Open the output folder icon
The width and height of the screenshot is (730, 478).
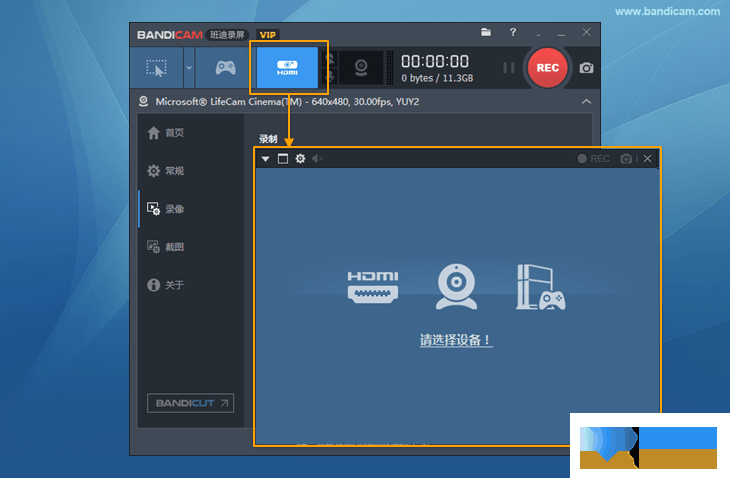coord(486,32)
